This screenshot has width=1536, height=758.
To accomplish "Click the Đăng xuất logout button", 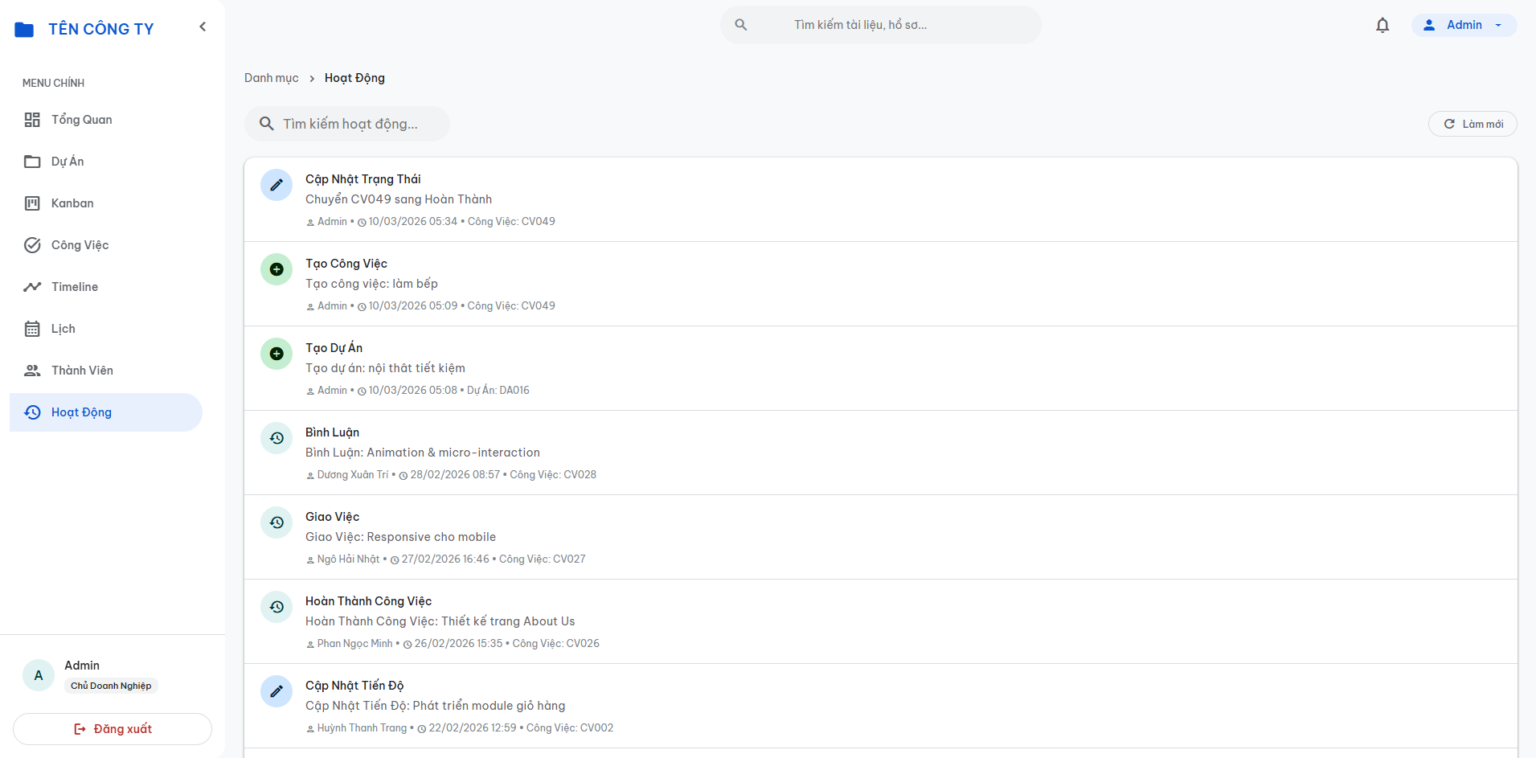I will tap(112, 729).
